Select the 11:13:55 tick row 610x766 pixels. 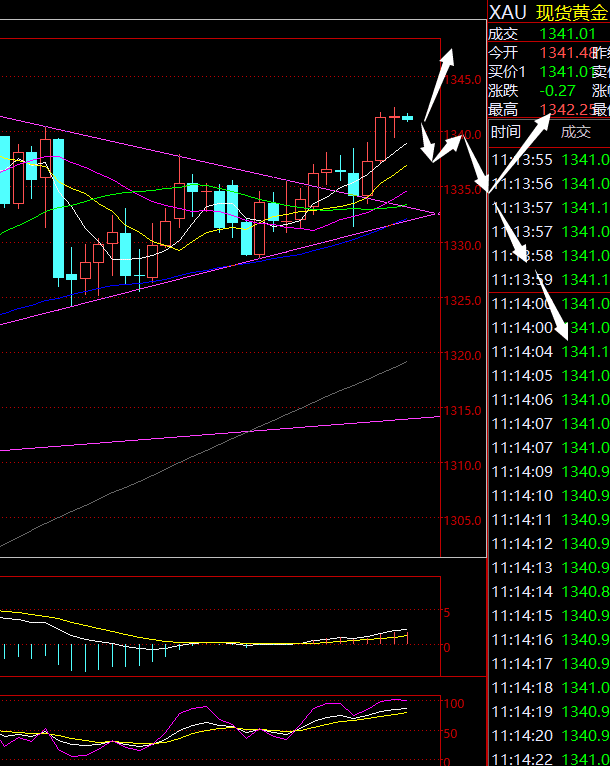(548, 160)
